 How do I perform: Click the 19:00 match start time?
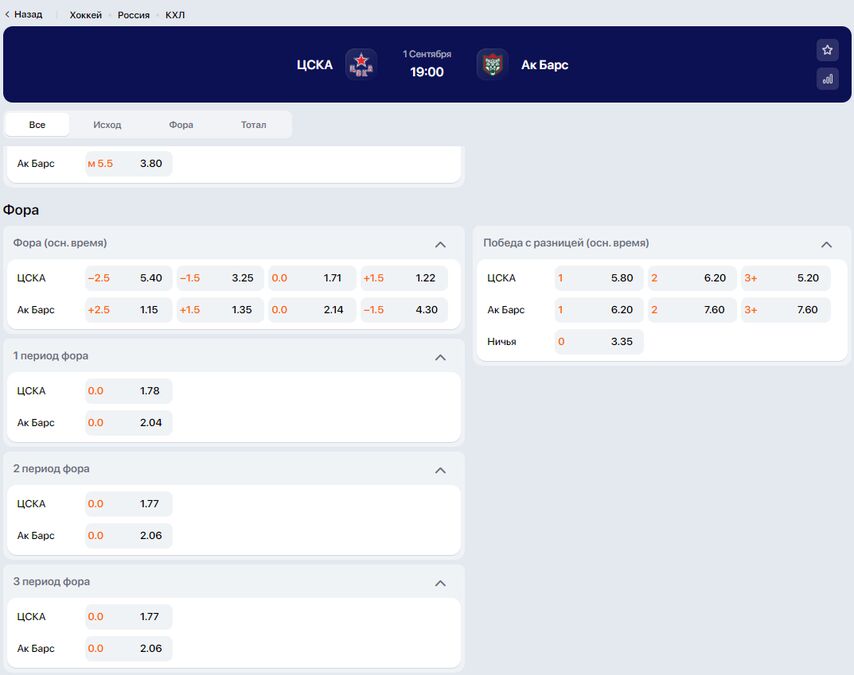click(x=427, y=72)
